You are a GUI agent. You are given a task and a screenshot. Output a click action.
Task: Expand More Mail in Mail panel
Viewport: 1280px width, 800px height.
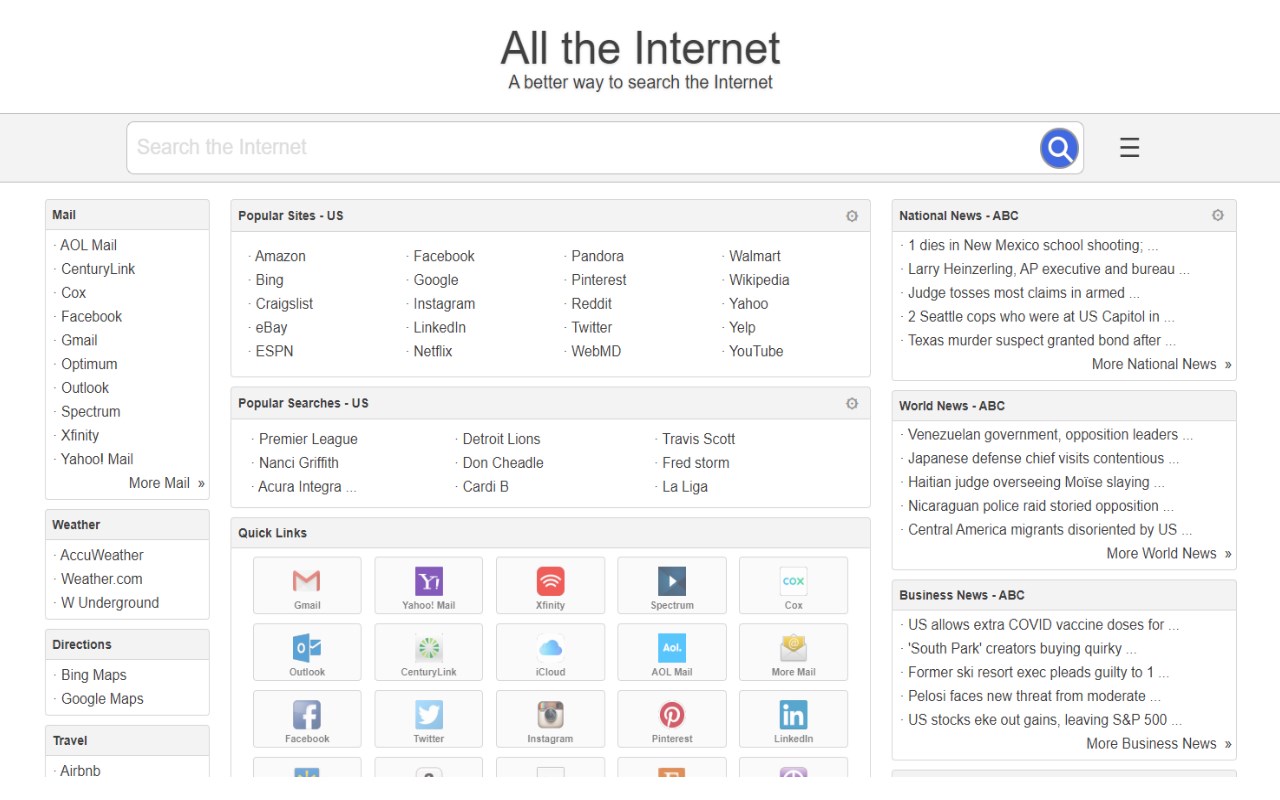(166, 483)
